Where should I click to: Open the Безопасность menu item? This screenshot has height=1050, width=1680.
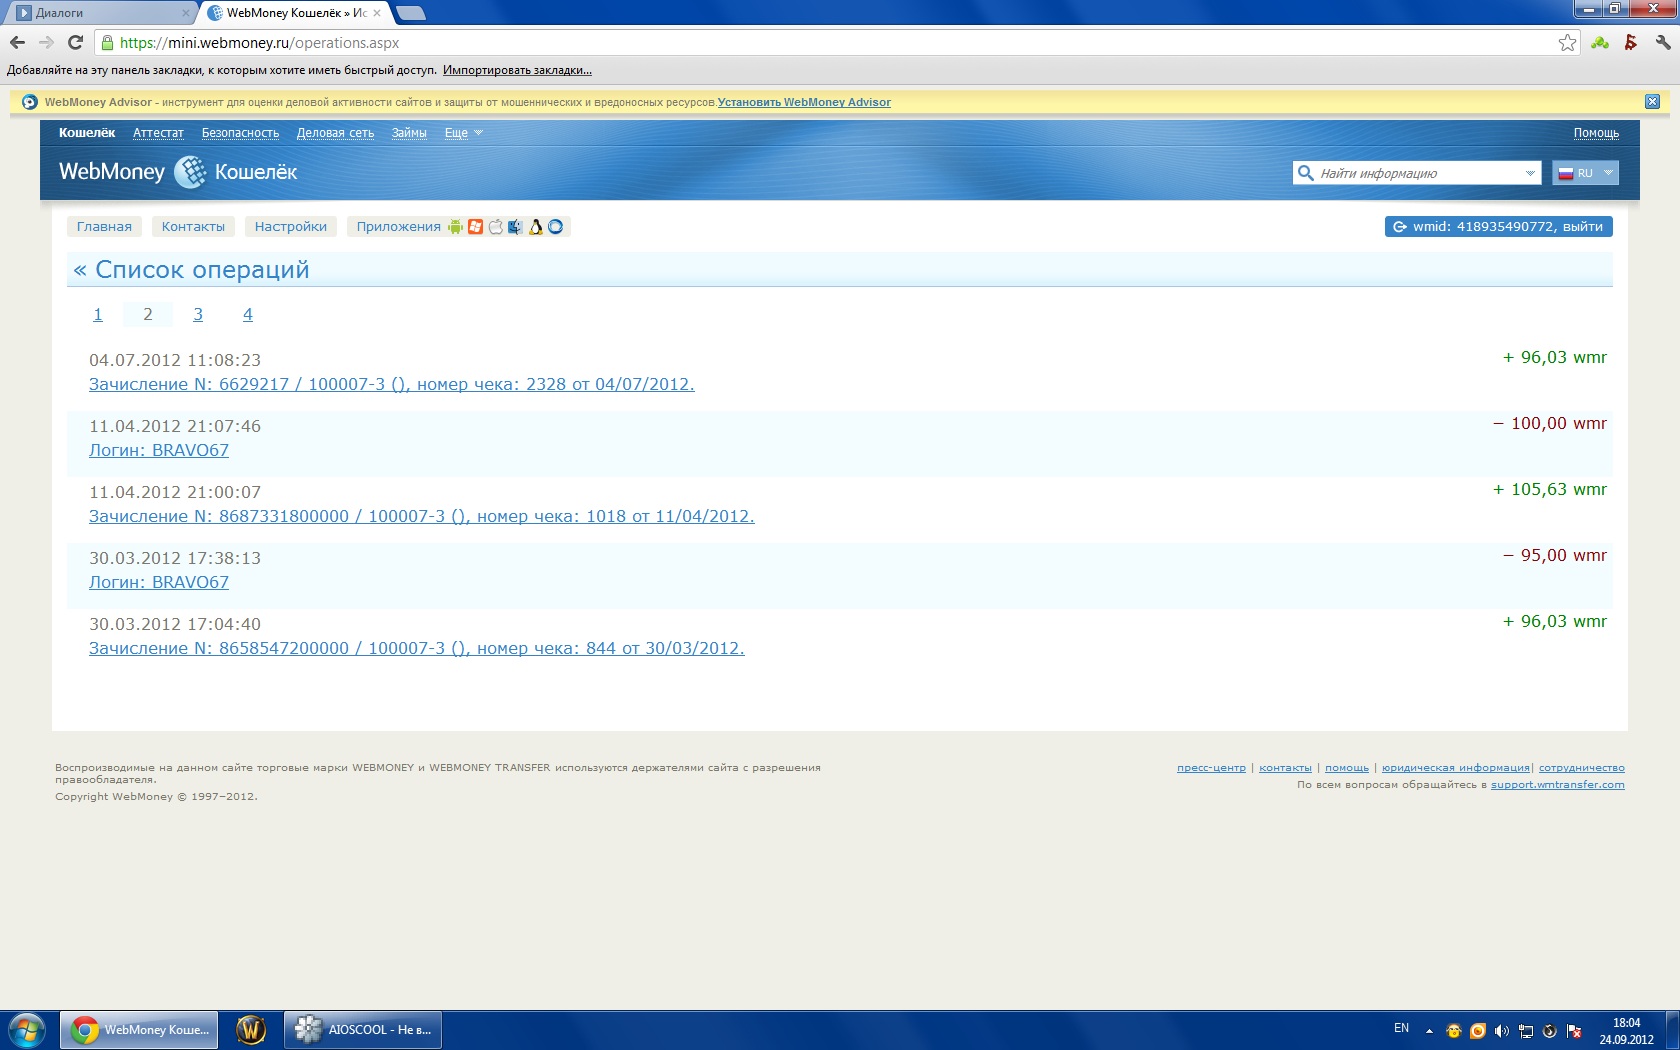pos(240,133)
